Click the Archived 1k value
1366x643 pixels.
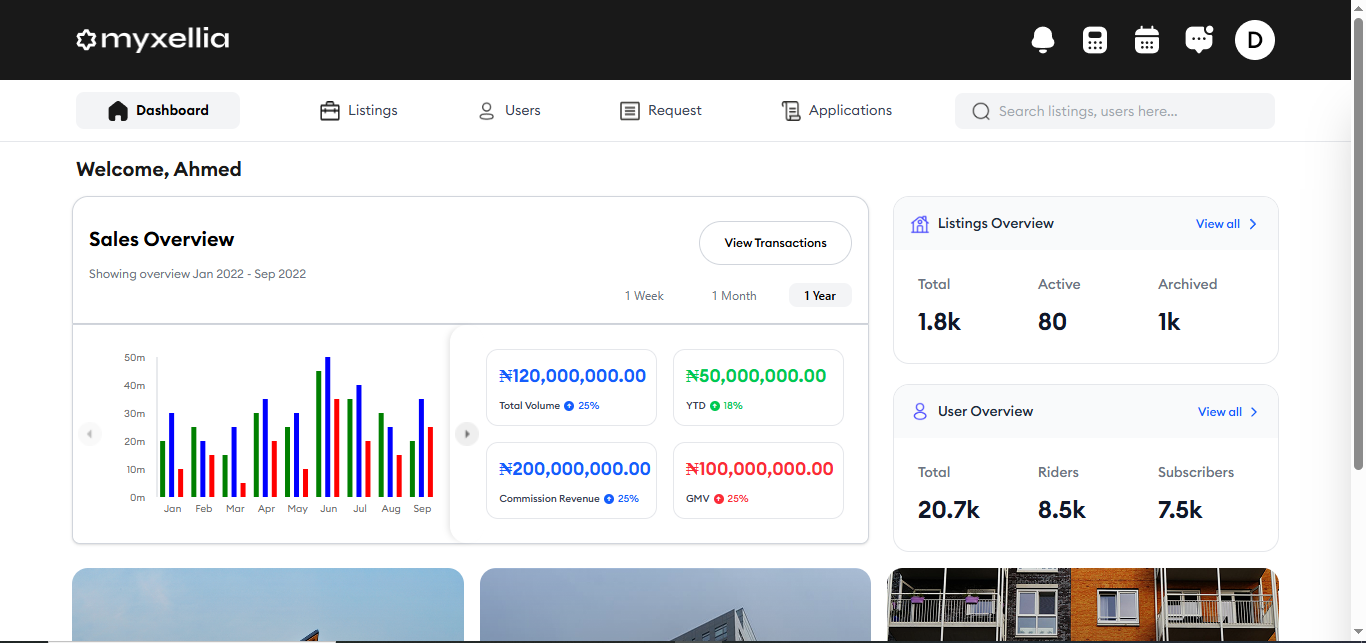pos(1169,322)
